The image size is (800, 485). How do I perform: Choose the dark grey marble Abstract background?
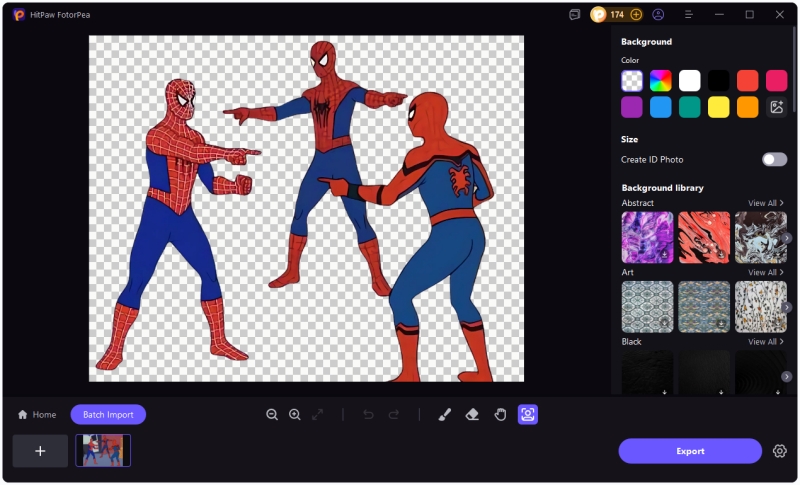point(761,238)
